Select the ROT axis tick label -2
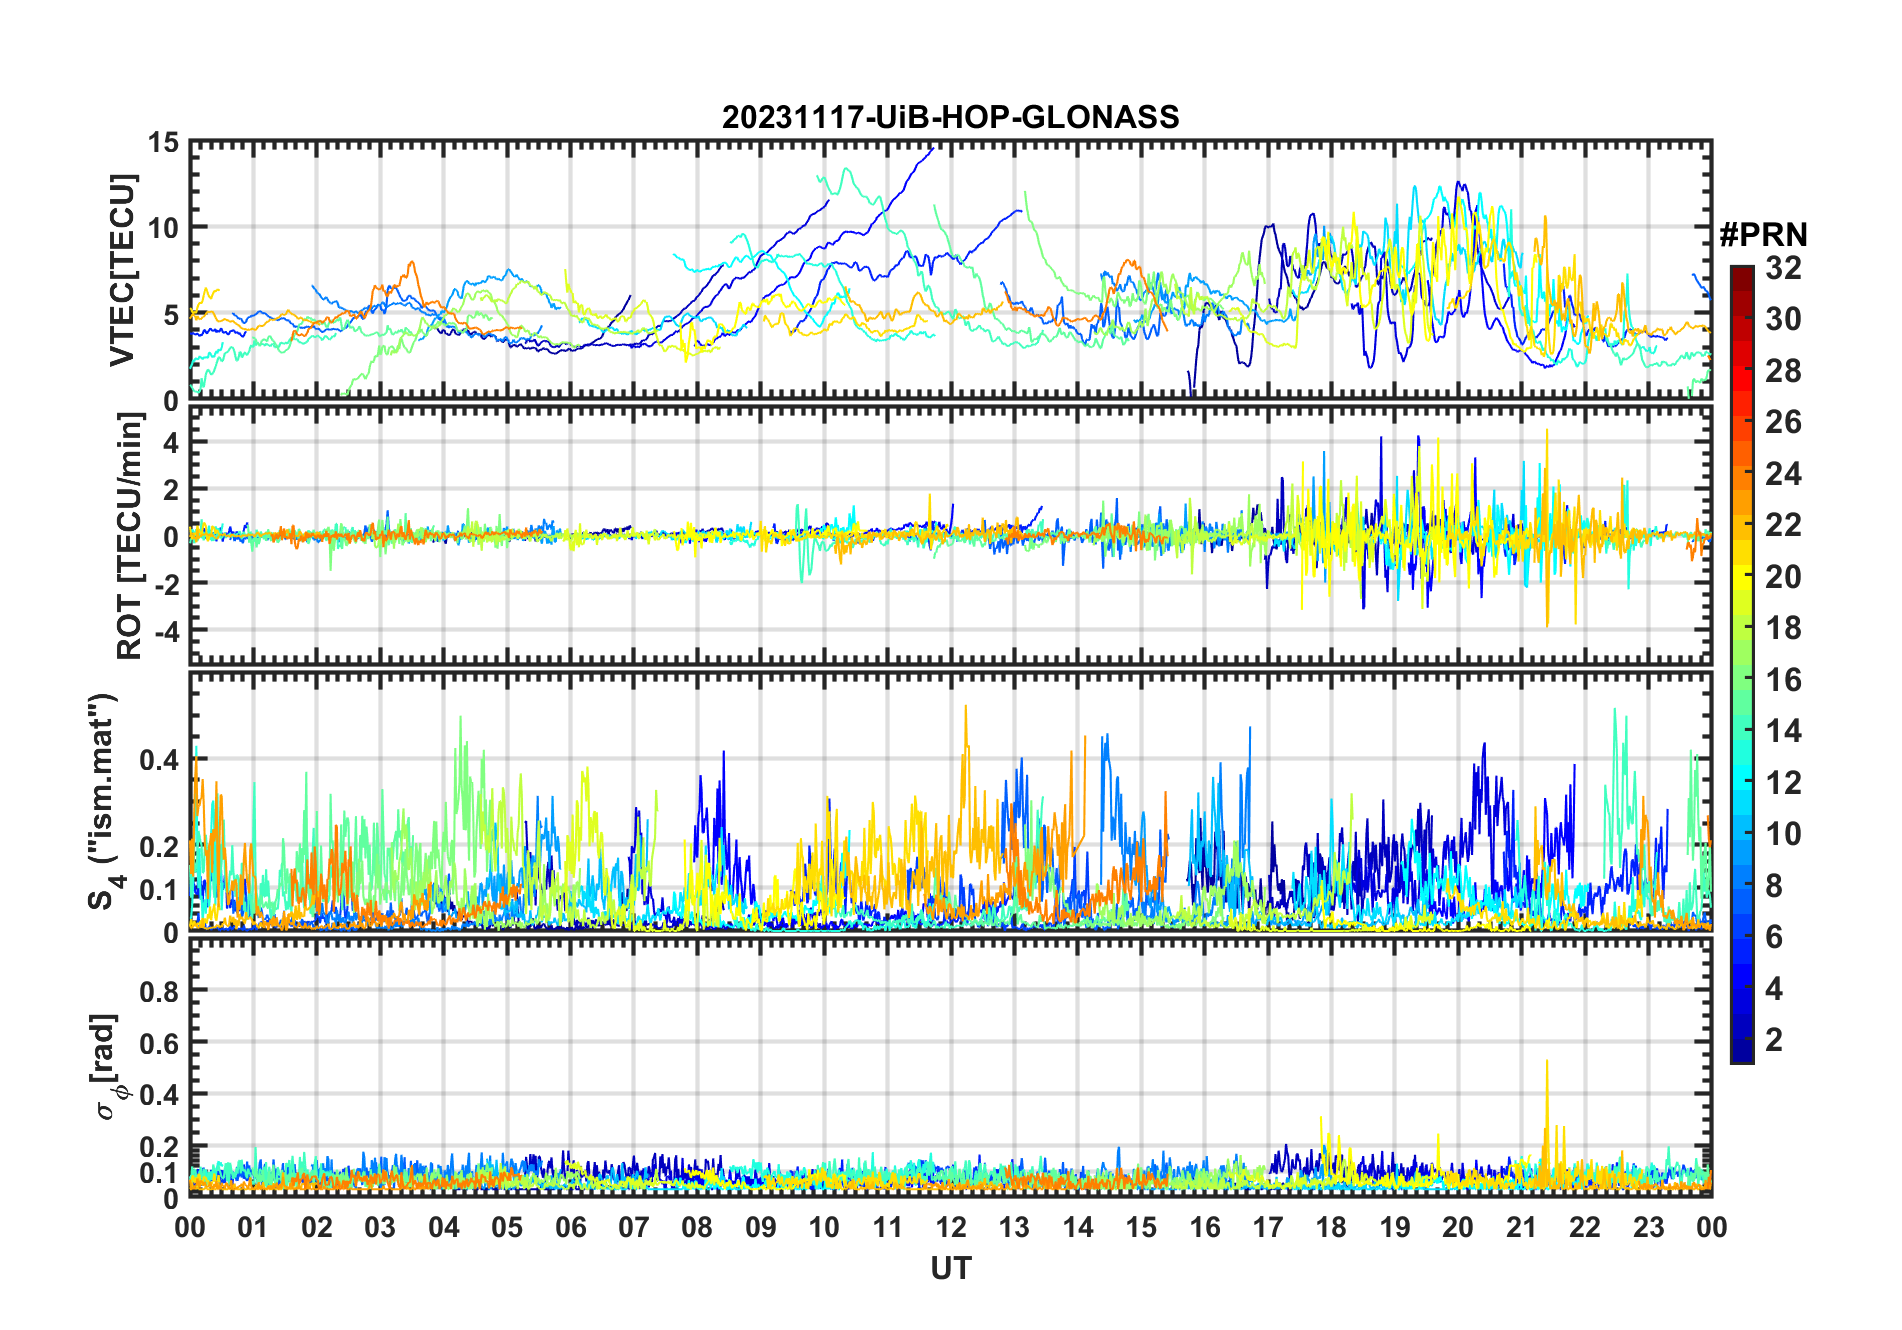 click(x=166, y=584)
